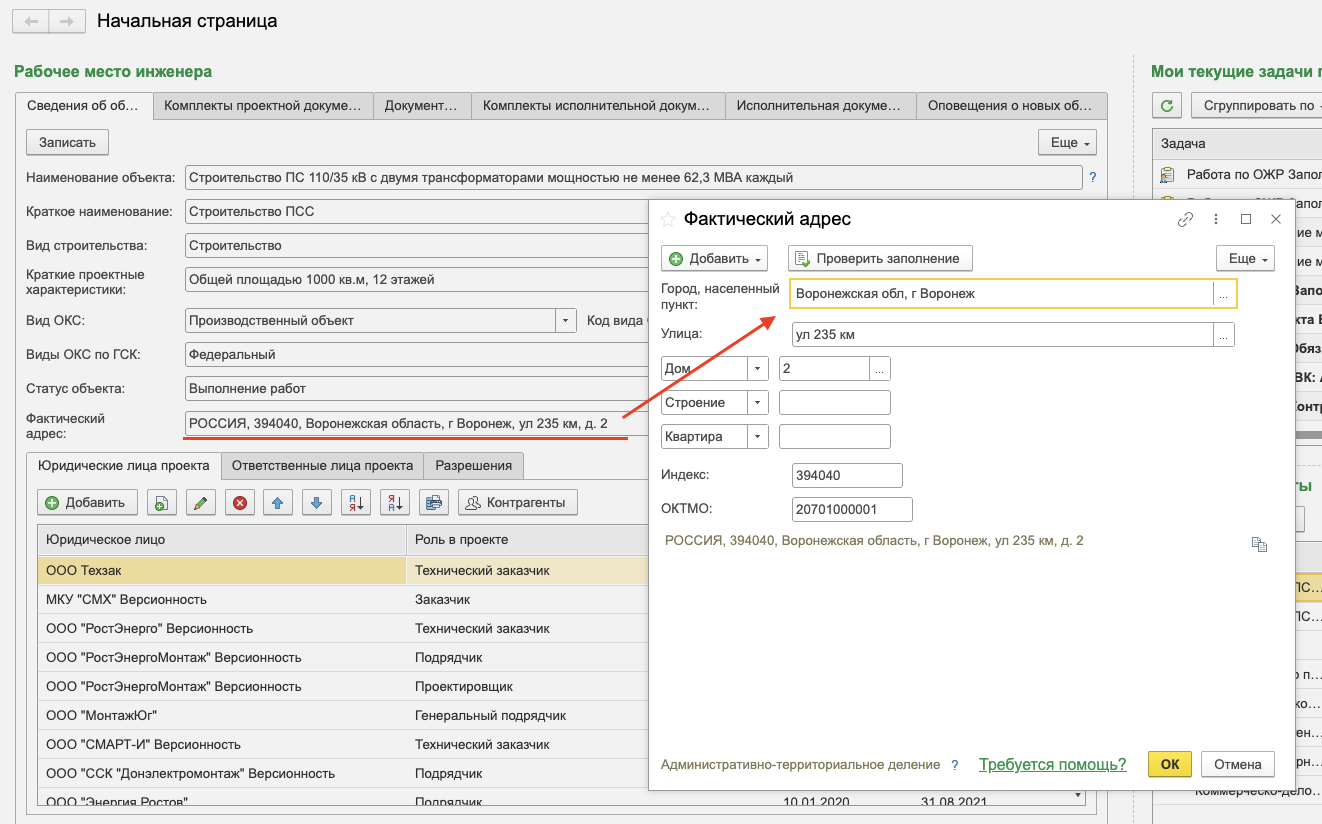Image resolution: width=1322 pixels, height=824 pixels.
Task: Open Вид ОКС dropdown arrow
Action: click(566, 321)
